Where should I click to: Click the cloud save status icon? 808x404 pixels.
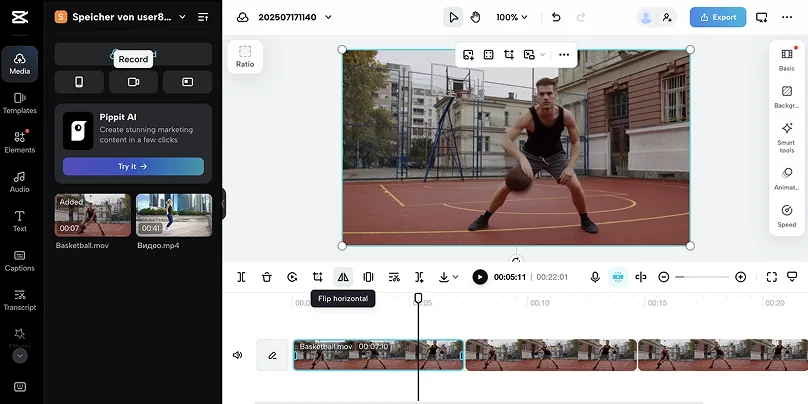(243, 17)
